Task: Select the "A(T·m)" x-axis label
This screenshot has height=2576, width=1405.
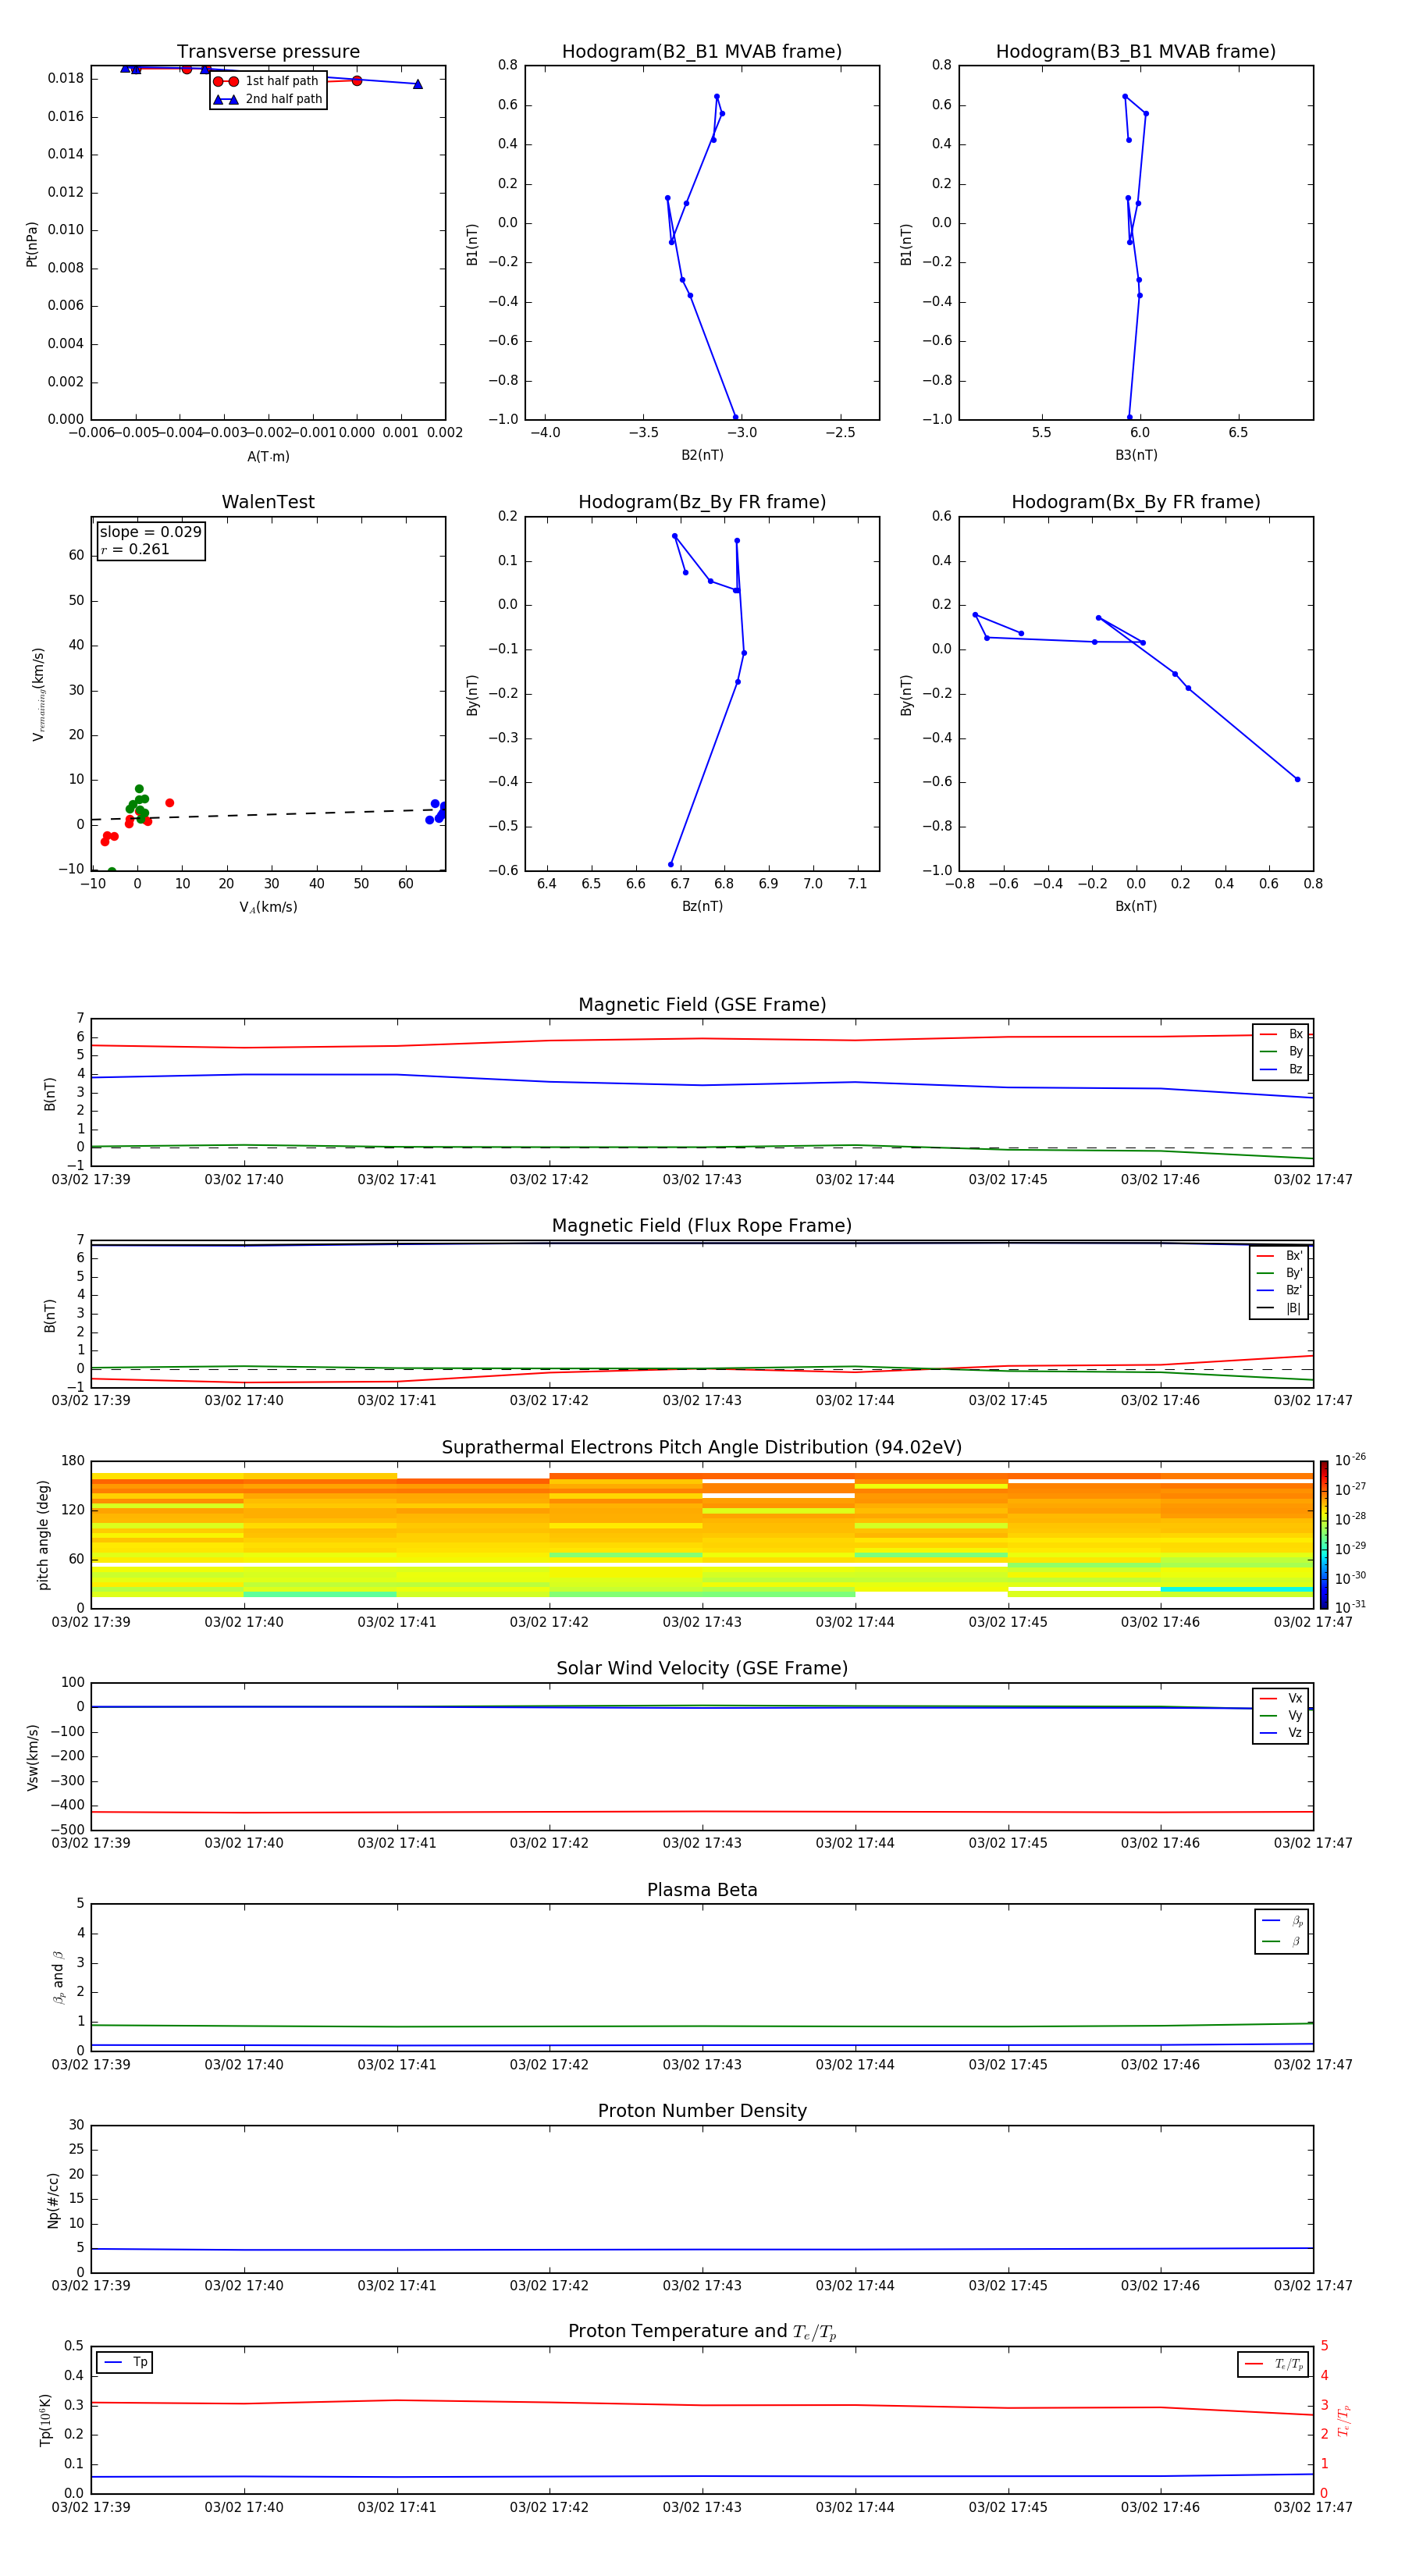Action: click(268, 457)
